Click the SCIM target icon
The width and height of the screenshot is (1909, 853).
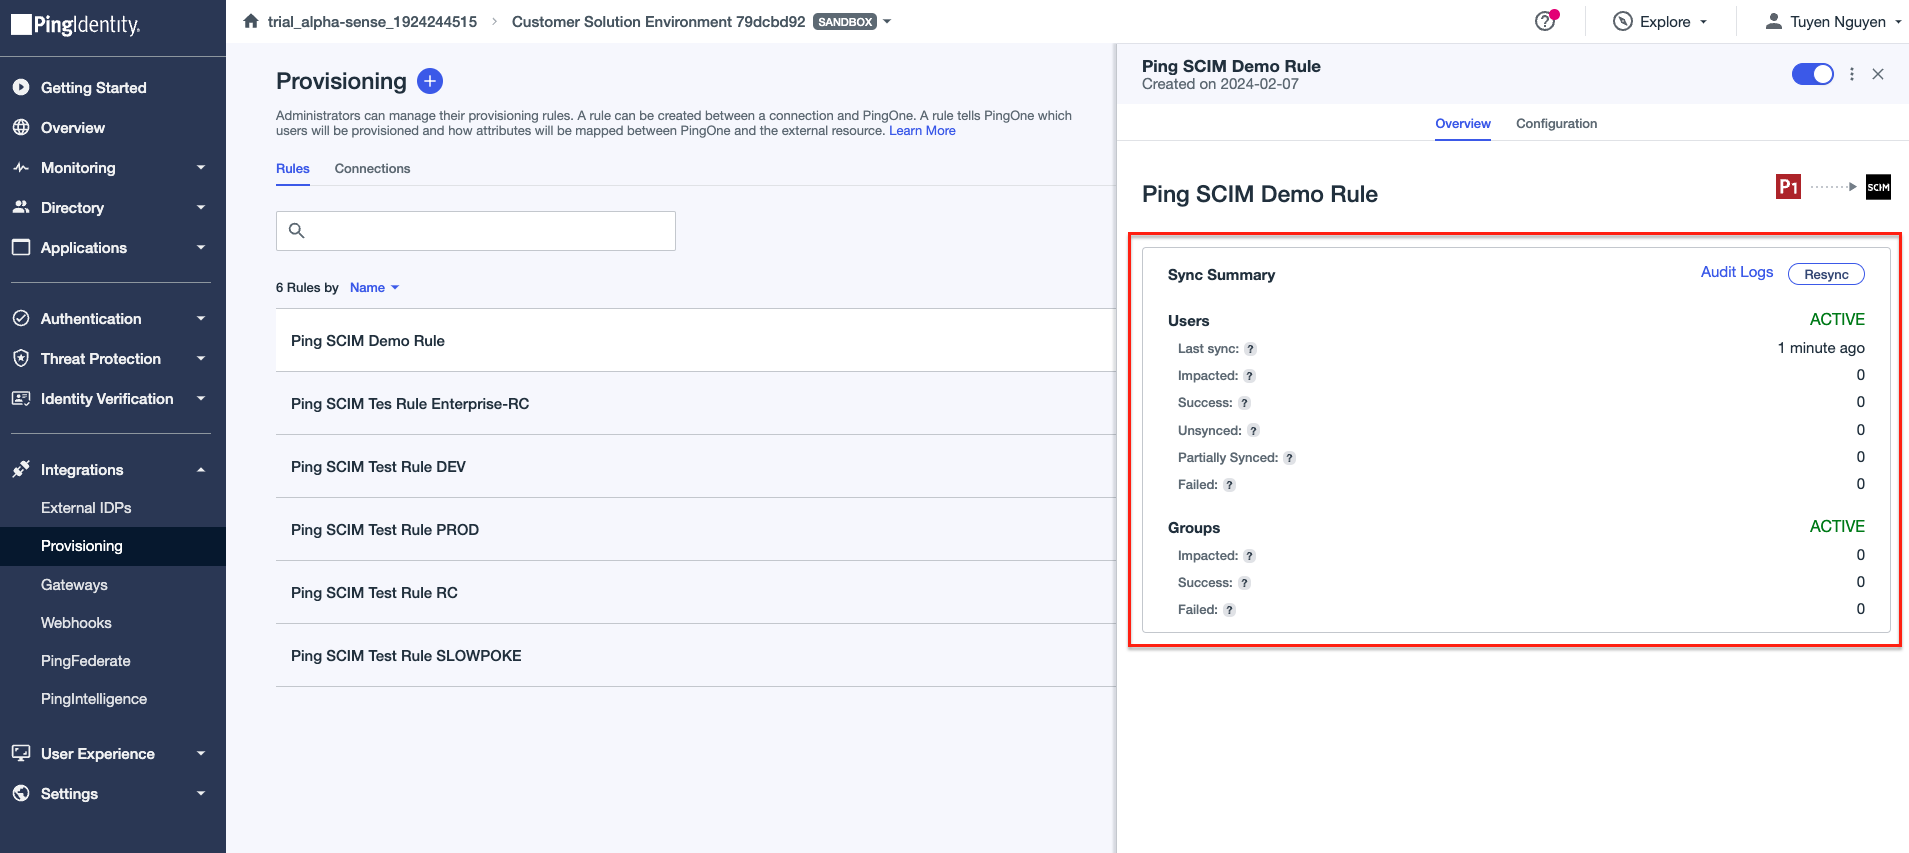coord(1878,186)
